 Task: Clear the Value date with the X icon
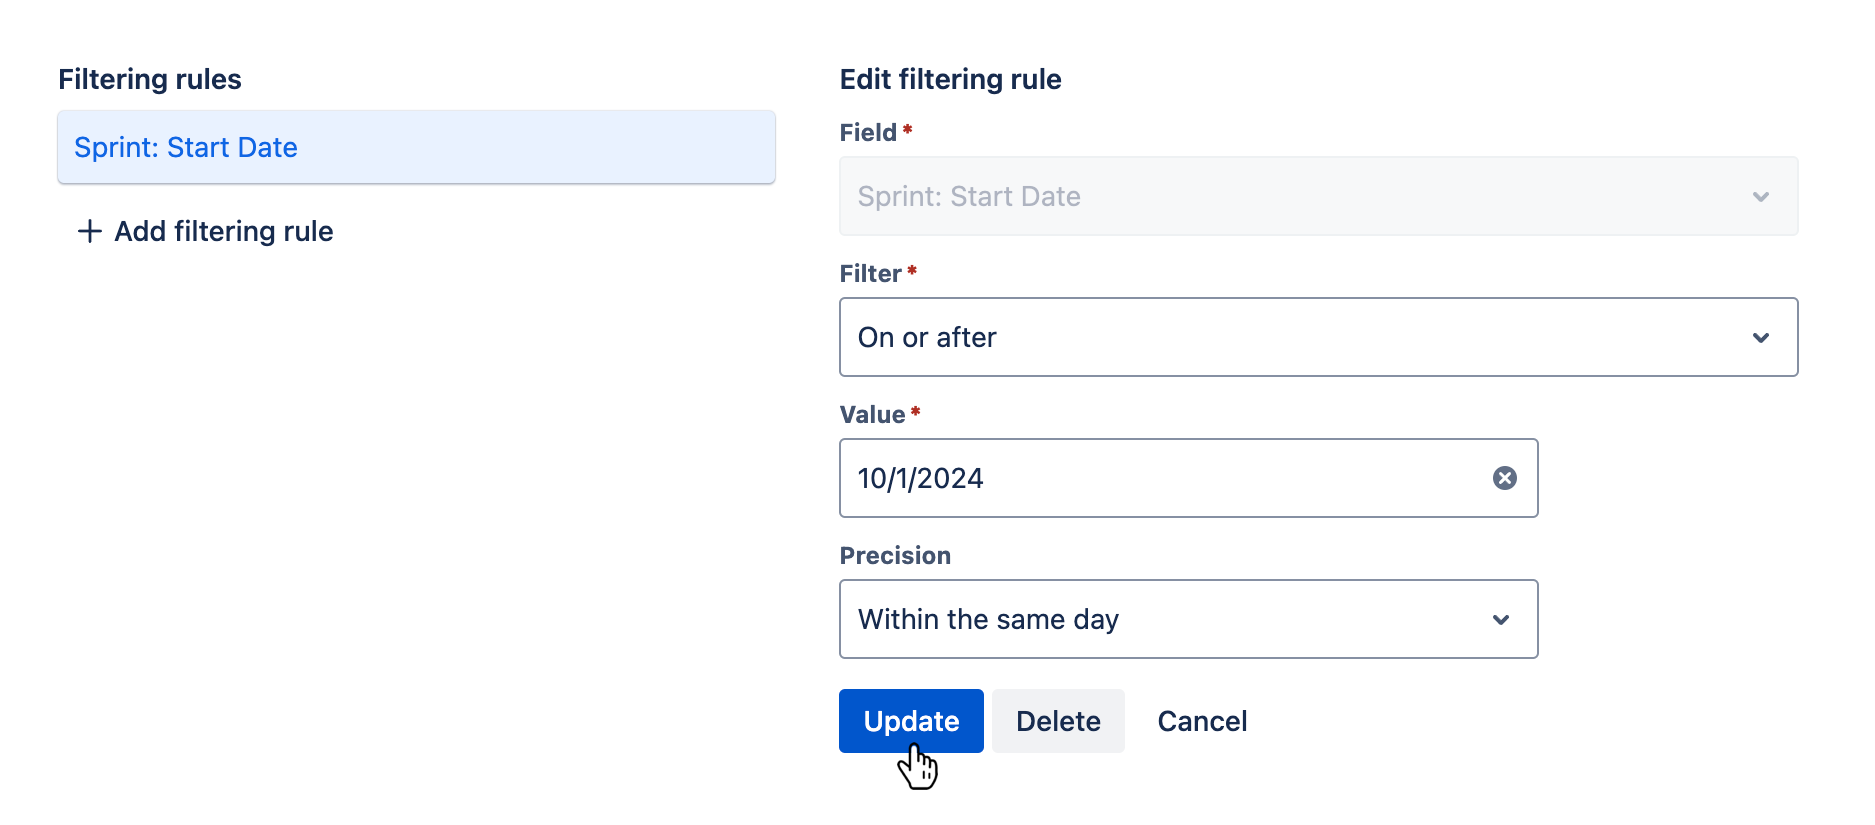click(1505, 478)
